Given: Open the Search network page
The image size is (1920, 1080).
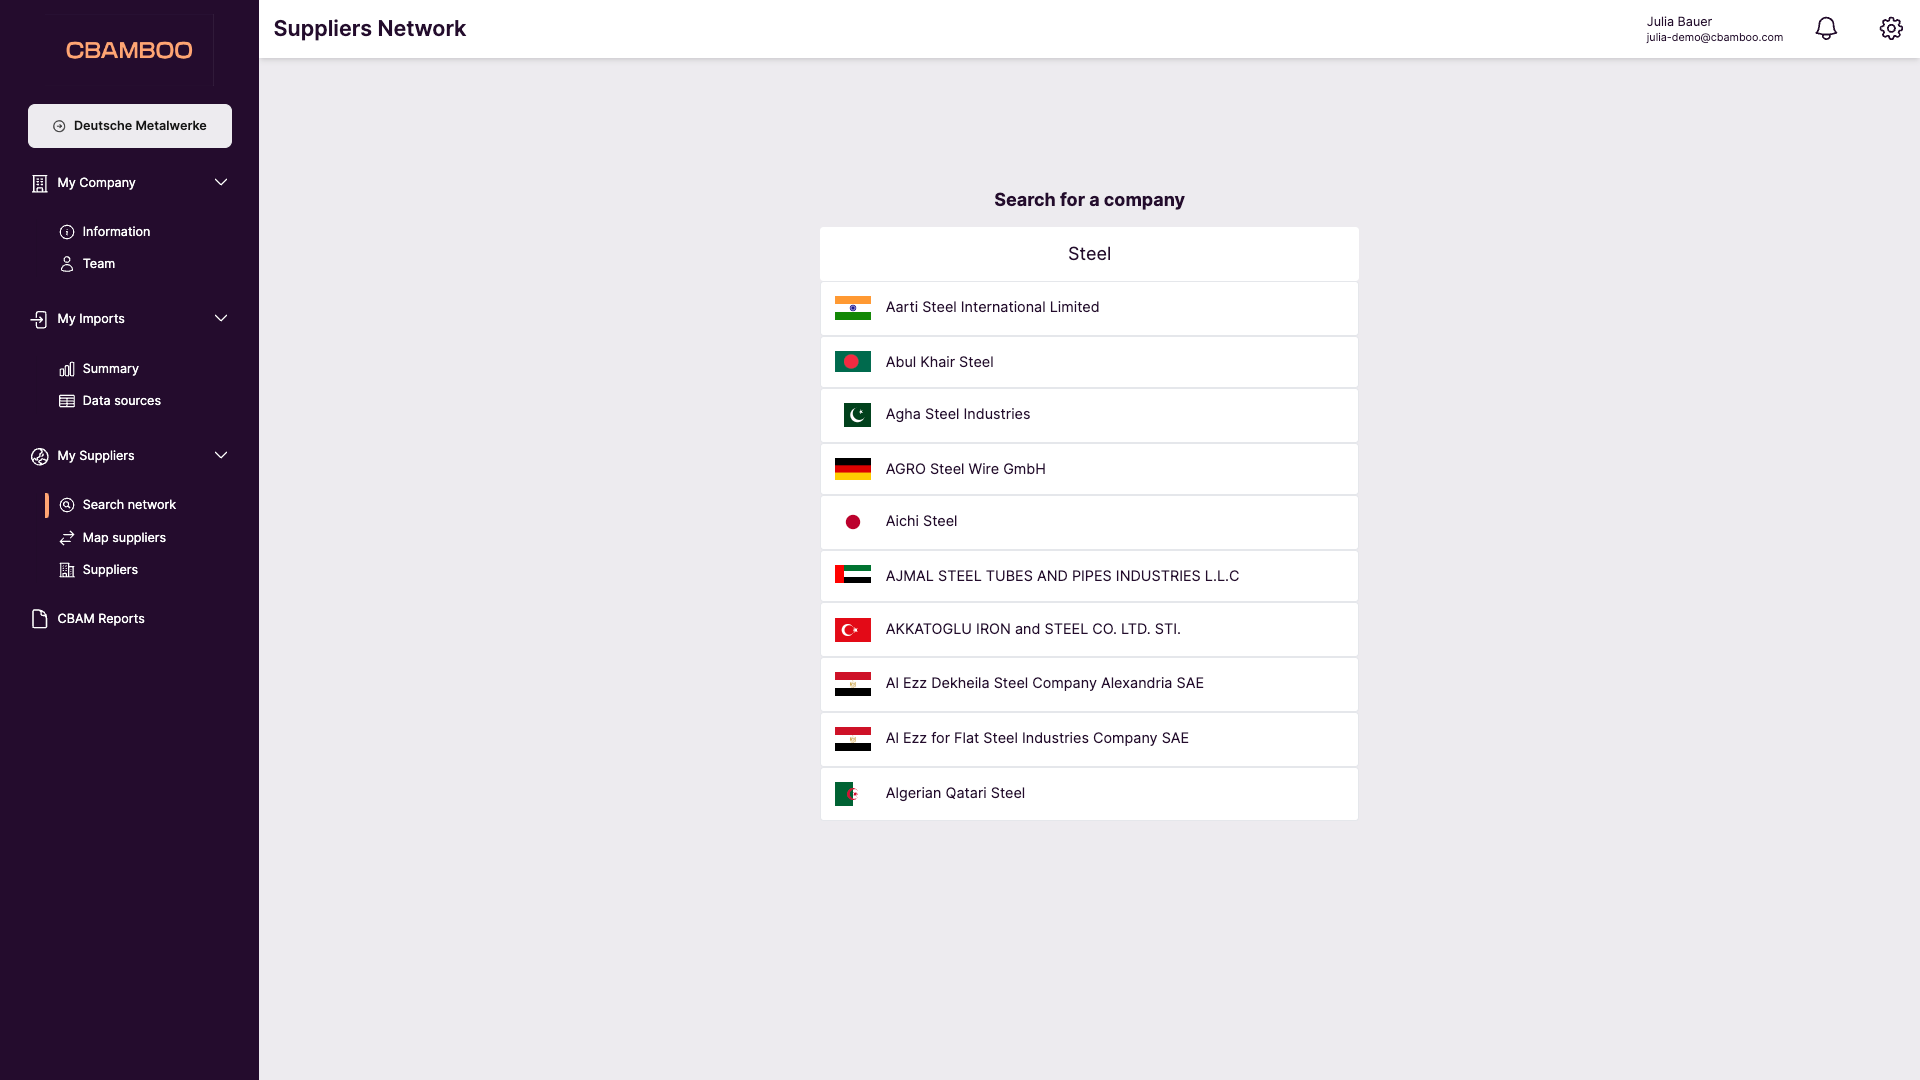Looking at the screenshot, I should click(x=129, y=504).
